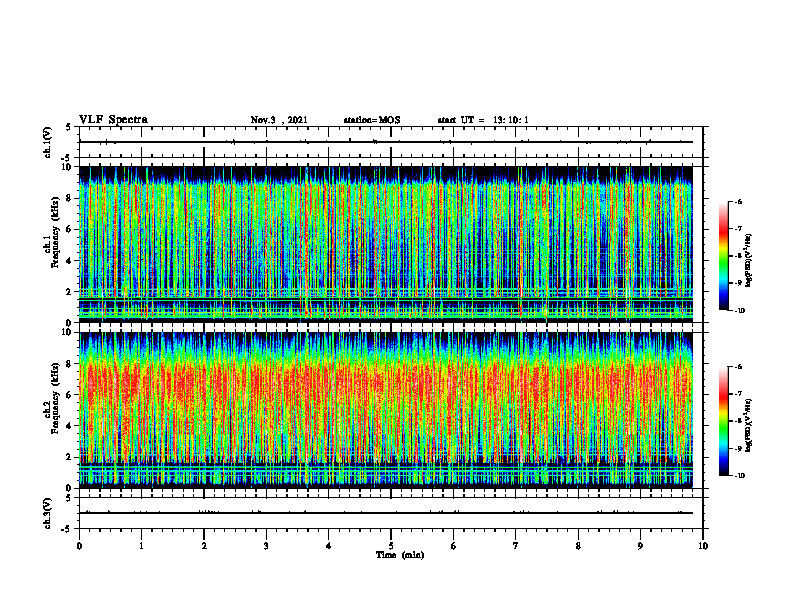Click the ch.1 voltage waveform panel
This screenshot has height=612, width=792.
391,142
